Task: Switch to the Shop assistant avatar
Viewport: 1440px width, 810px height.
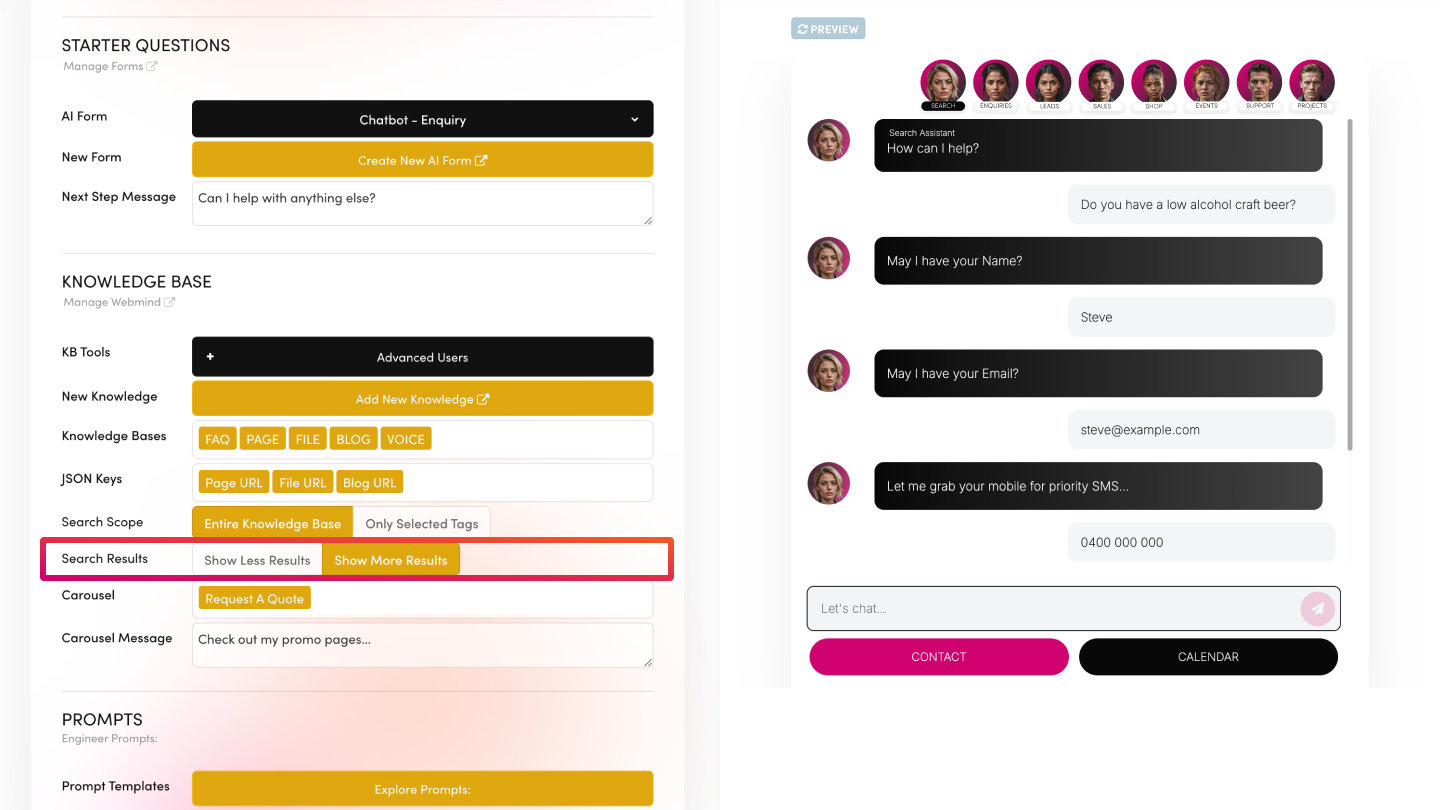Action: pyautogui.click(x=1154, y=83)
